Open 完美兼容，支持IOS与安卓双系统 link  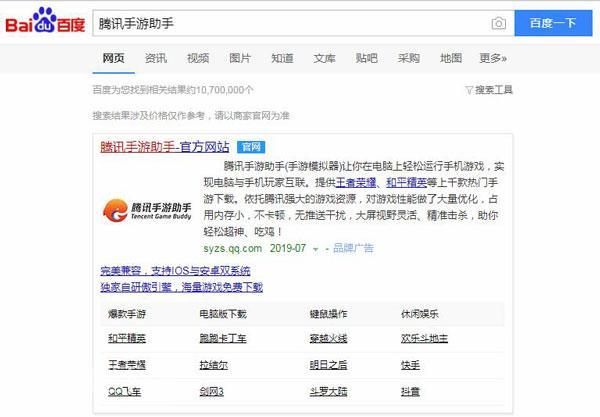pos(175,271)
